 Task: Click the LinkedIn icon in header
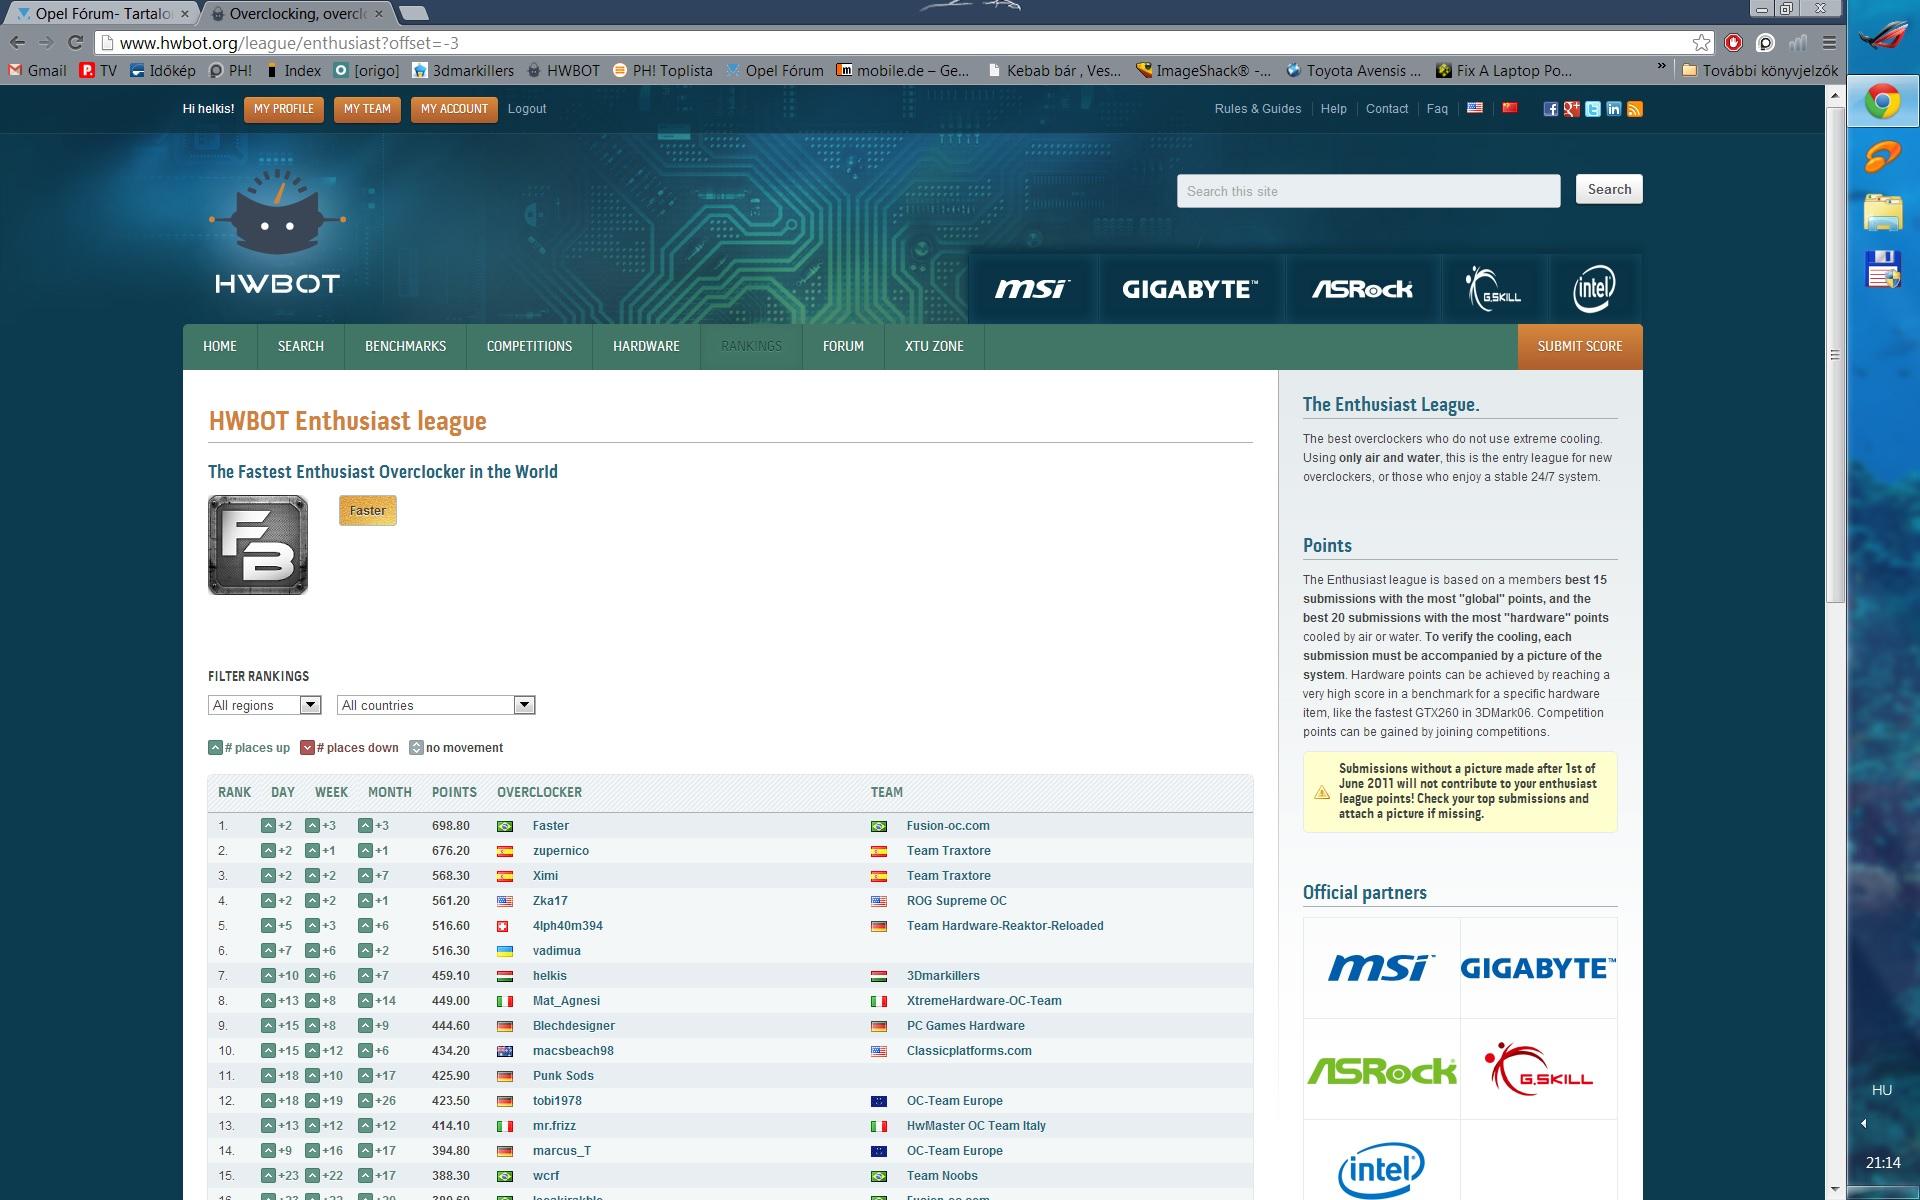(1613, 109)
